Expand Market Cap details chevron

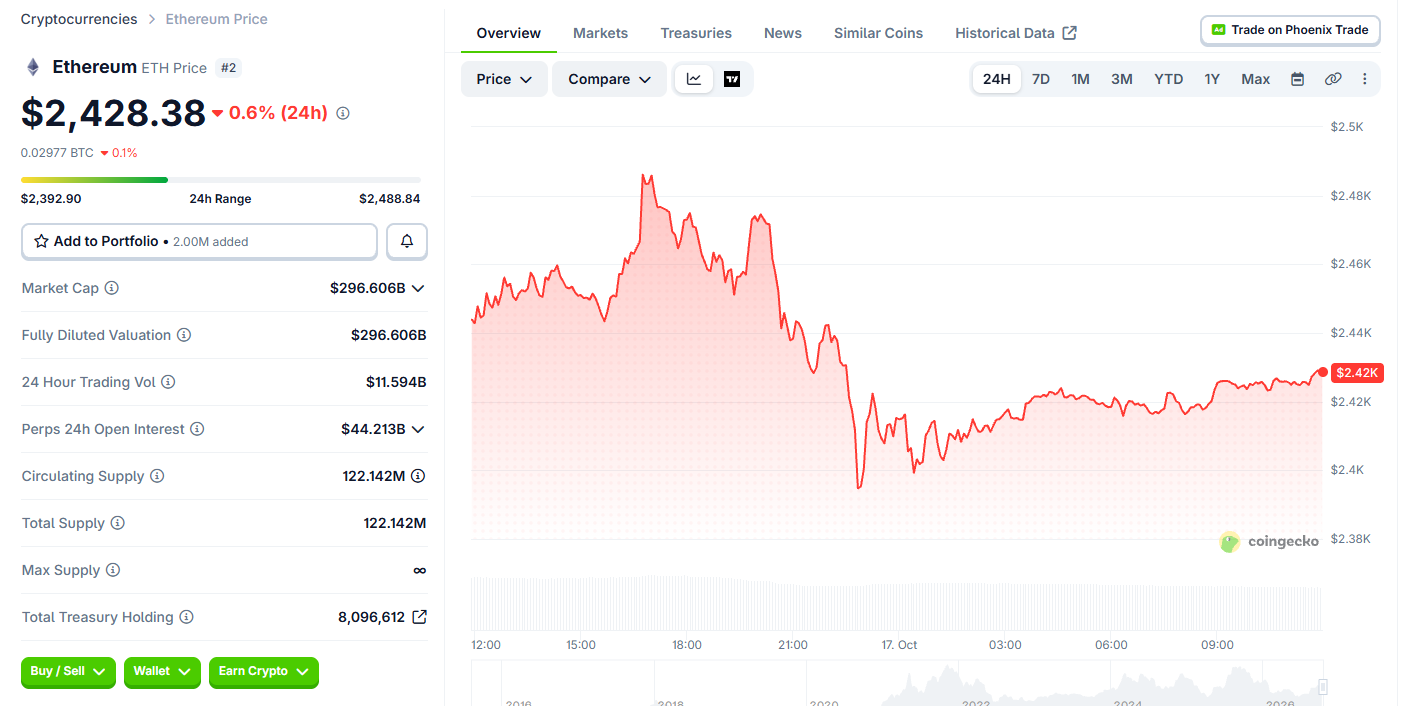pyautogui.click(x=418, y=288)
